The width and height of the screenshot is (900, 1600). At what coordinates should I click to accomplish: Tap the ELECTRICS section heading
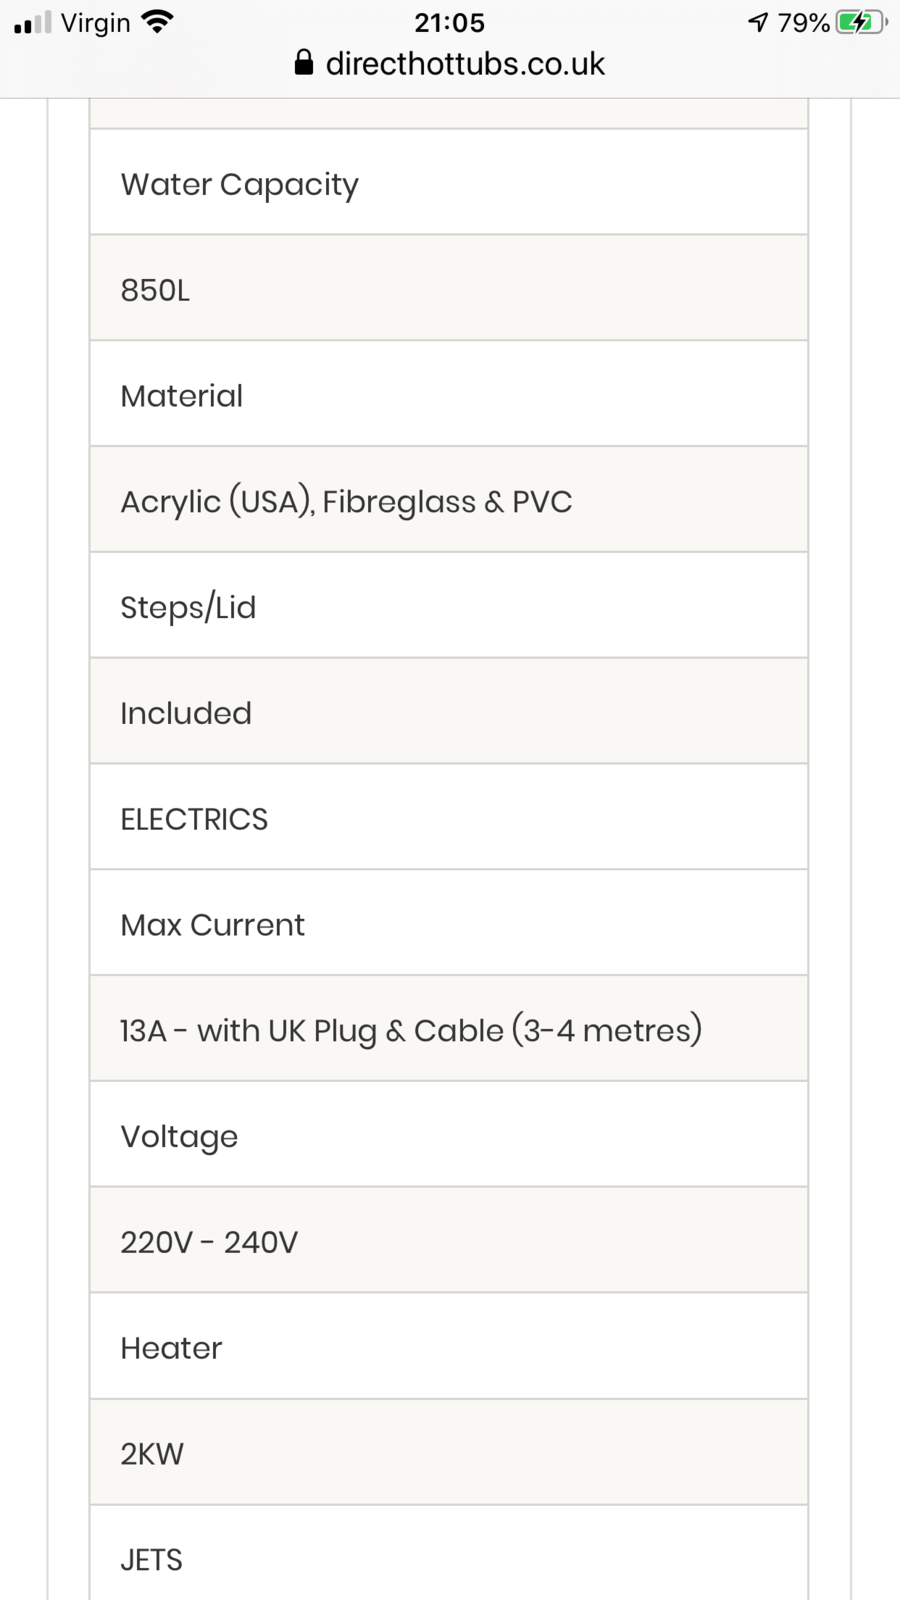point(449,819)
